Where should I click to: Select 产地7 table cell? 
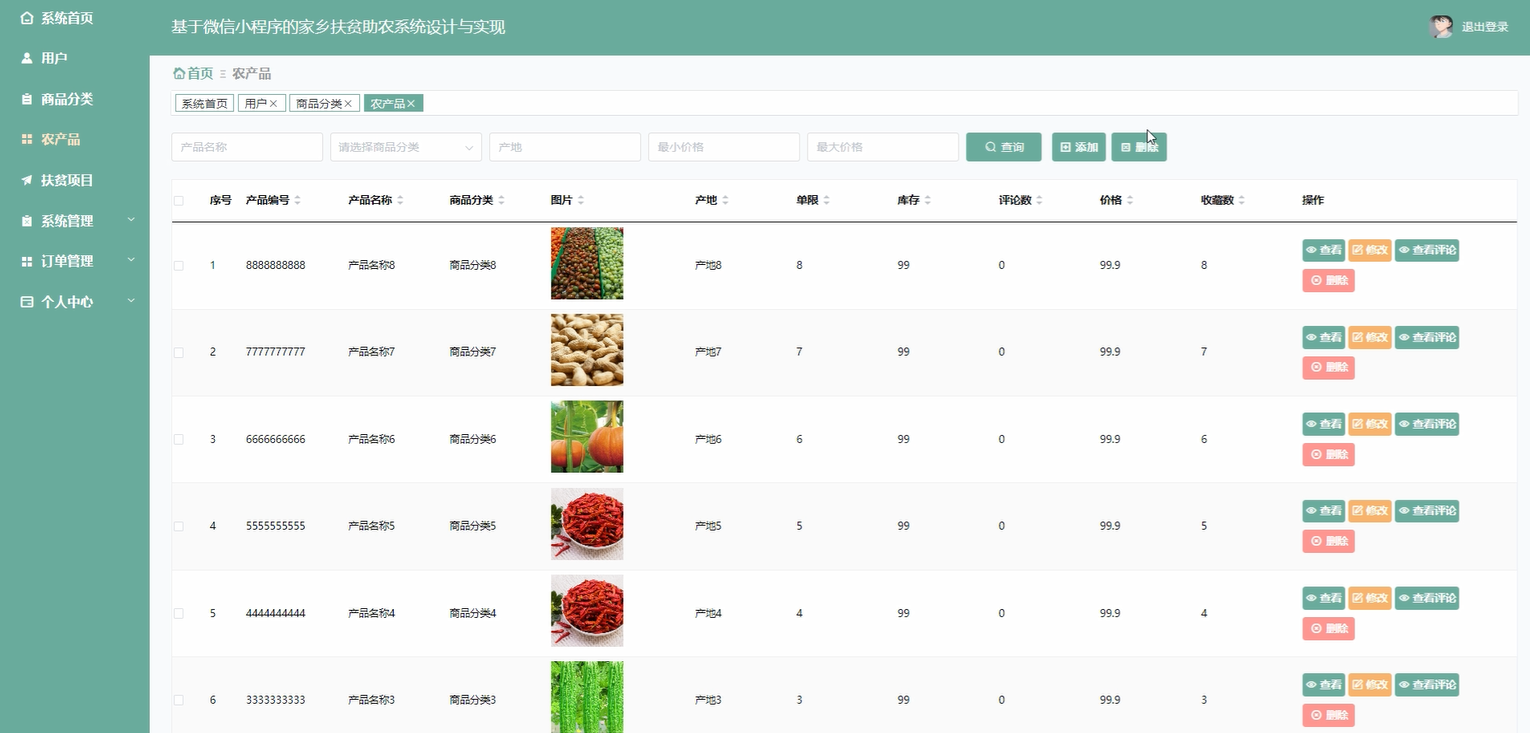pos(708,352)
